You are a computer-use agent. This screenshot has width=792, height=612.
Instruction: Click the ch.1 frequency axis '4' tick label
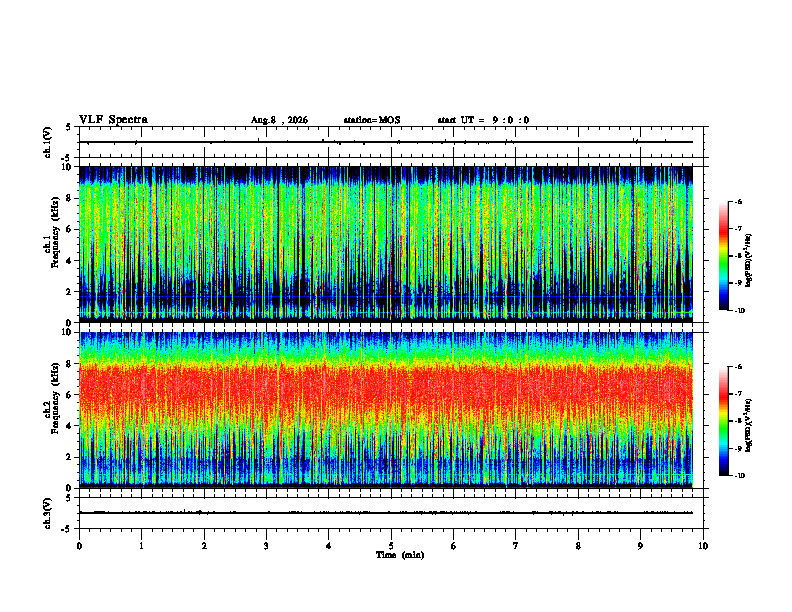[x=69, y=261]
